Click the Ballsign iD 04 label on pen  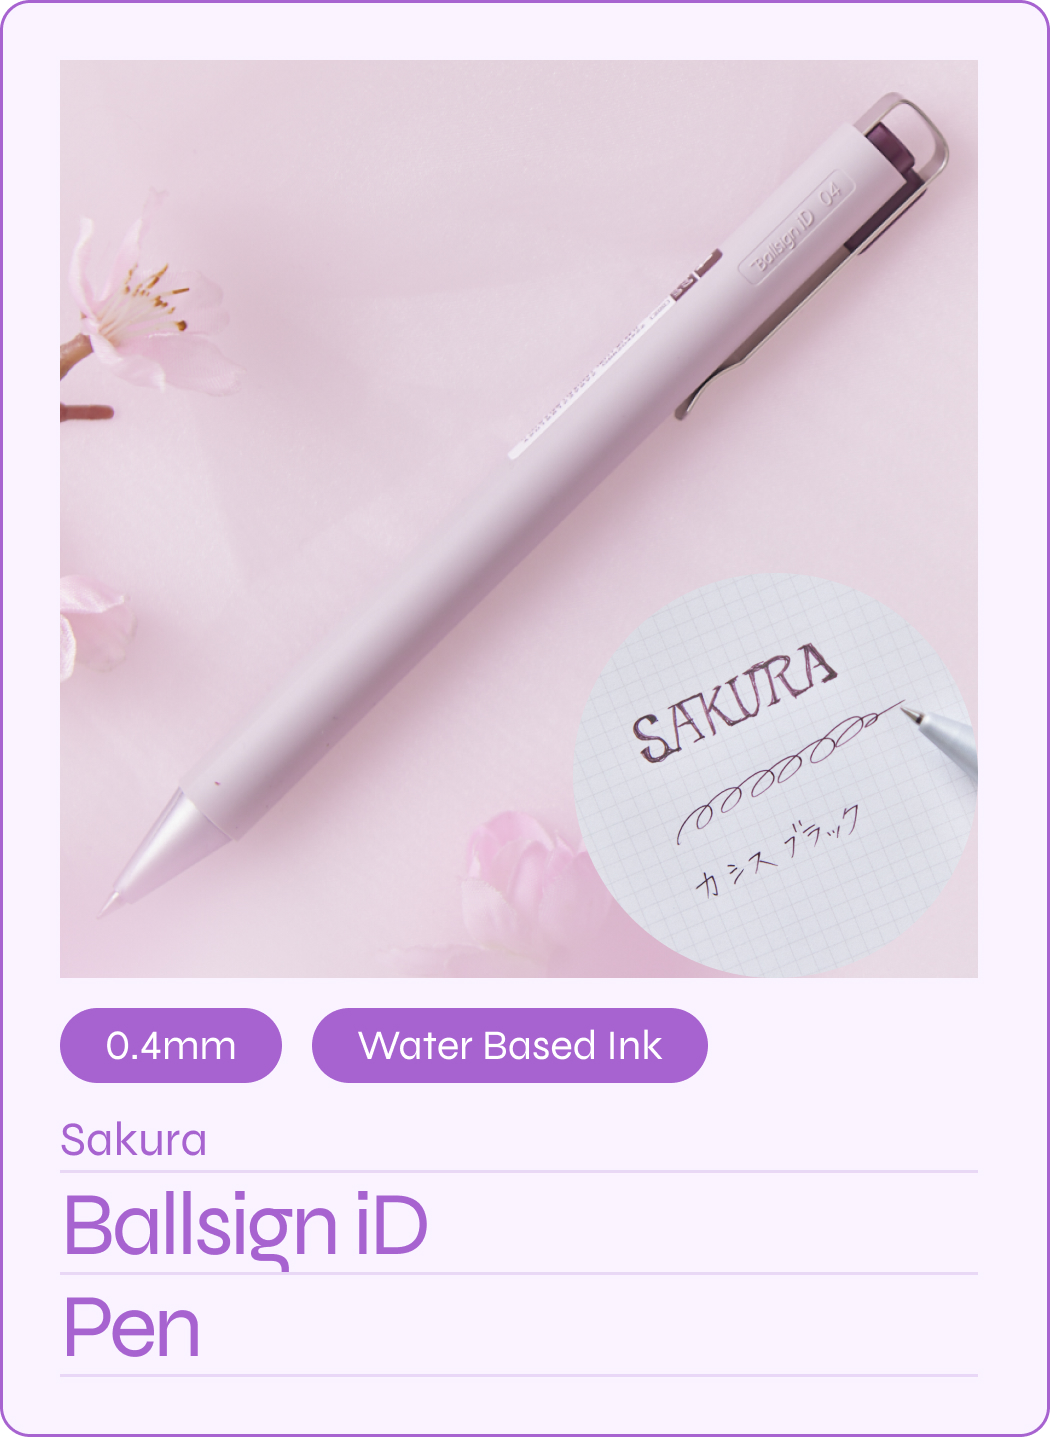(x=798, y=228)
